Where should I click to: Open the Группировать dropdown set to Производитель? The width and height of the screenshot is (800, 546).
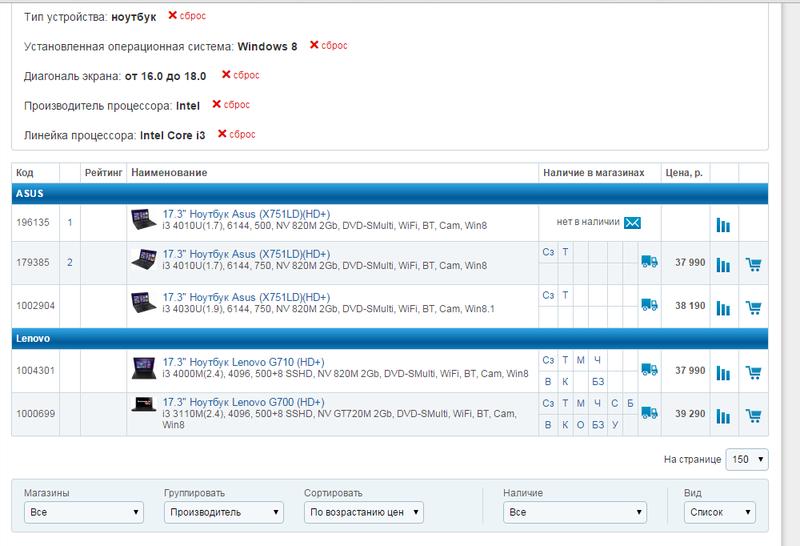(223, 512)
